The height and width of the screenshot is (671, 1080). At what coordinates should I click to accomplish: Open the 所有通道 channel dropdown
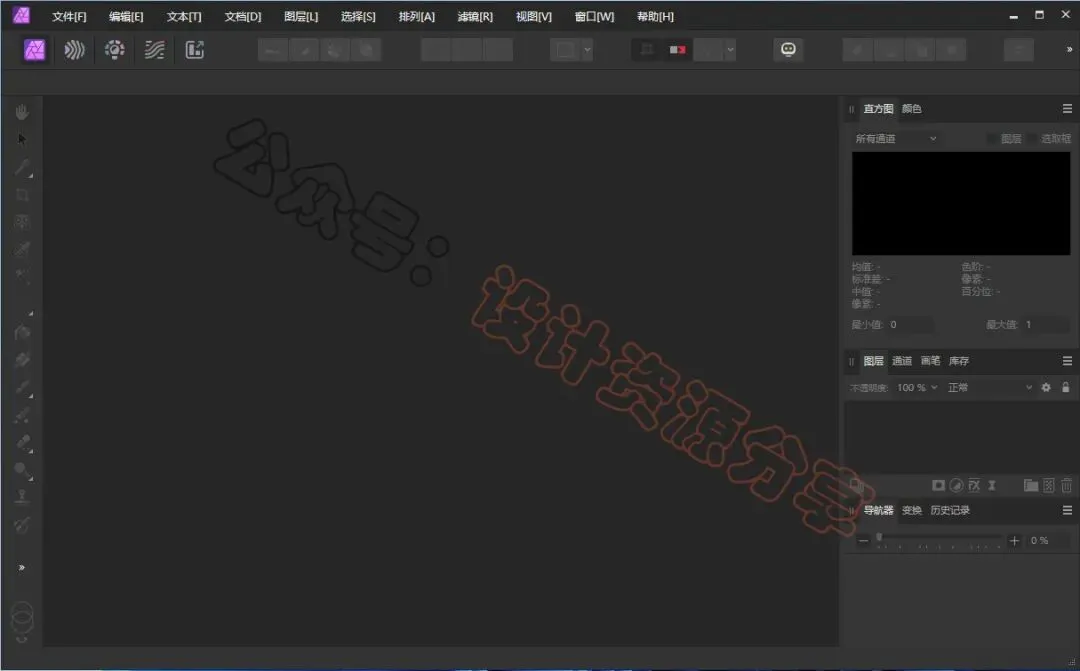pos(895,138)
